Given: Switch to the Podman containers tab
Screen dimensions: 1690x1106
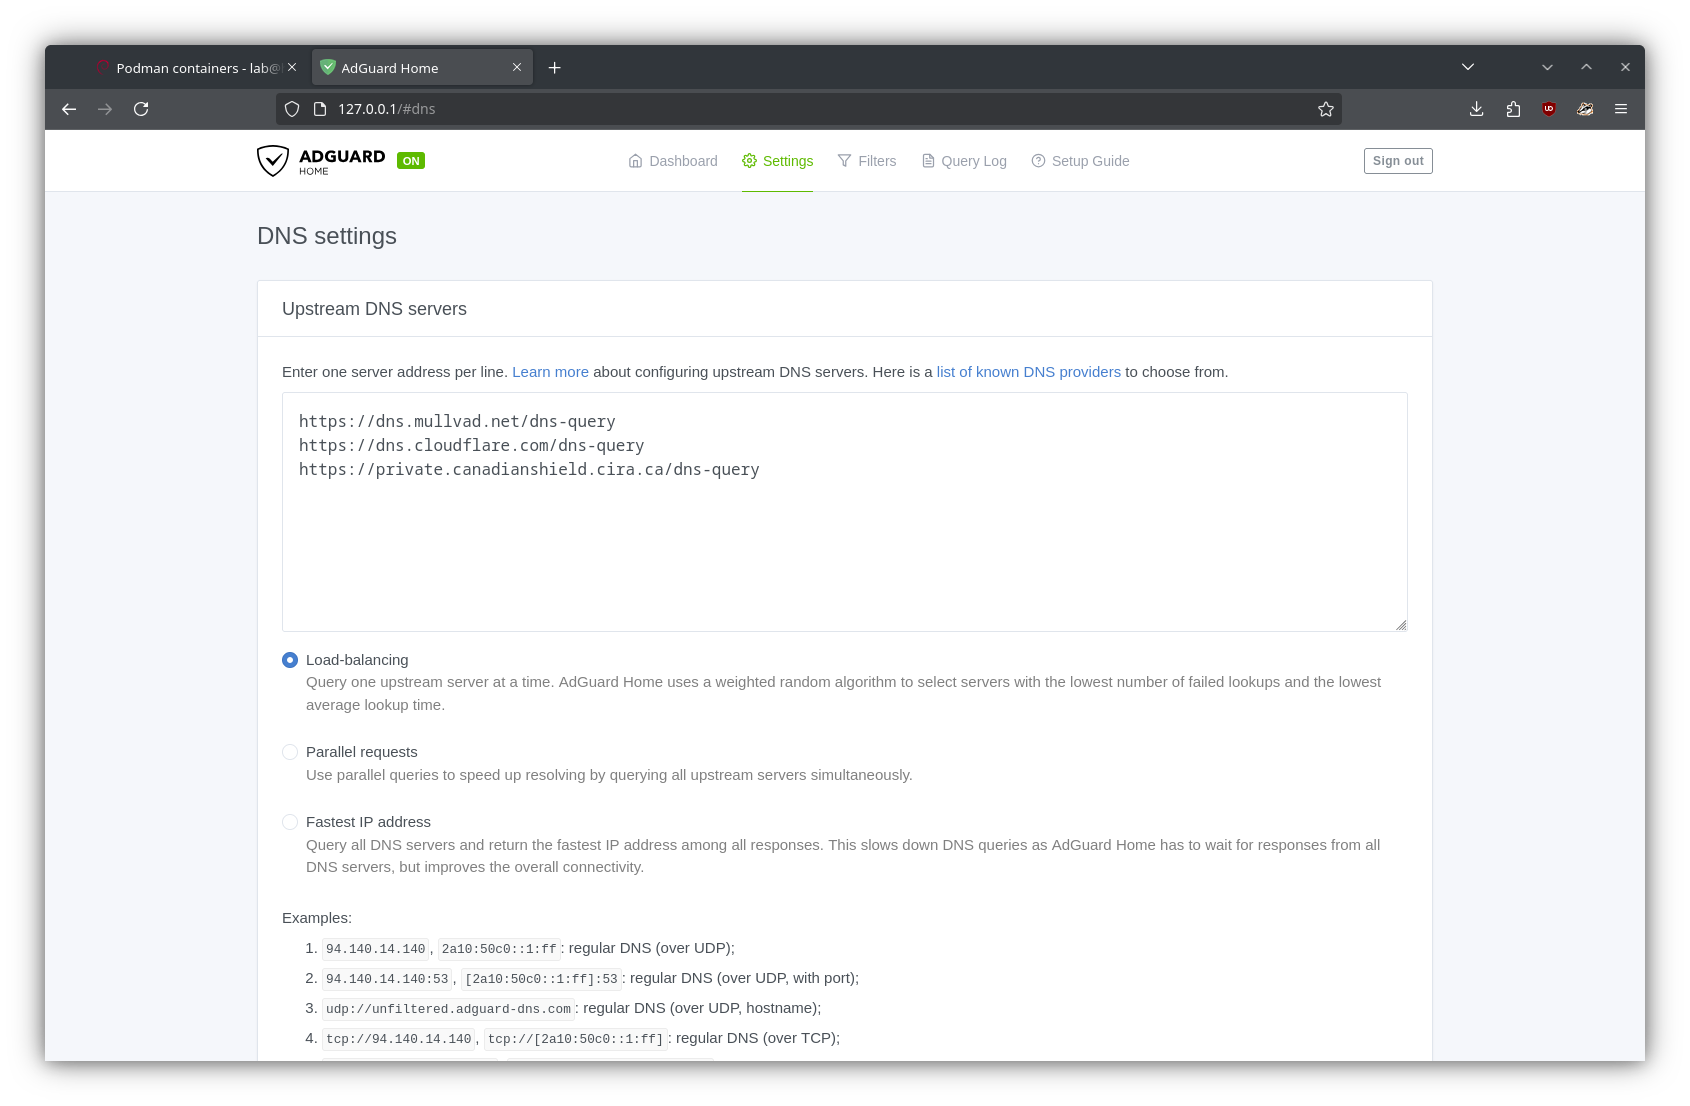Looking at the screenshot, I should pyautogui.click(x=190, y=68).
